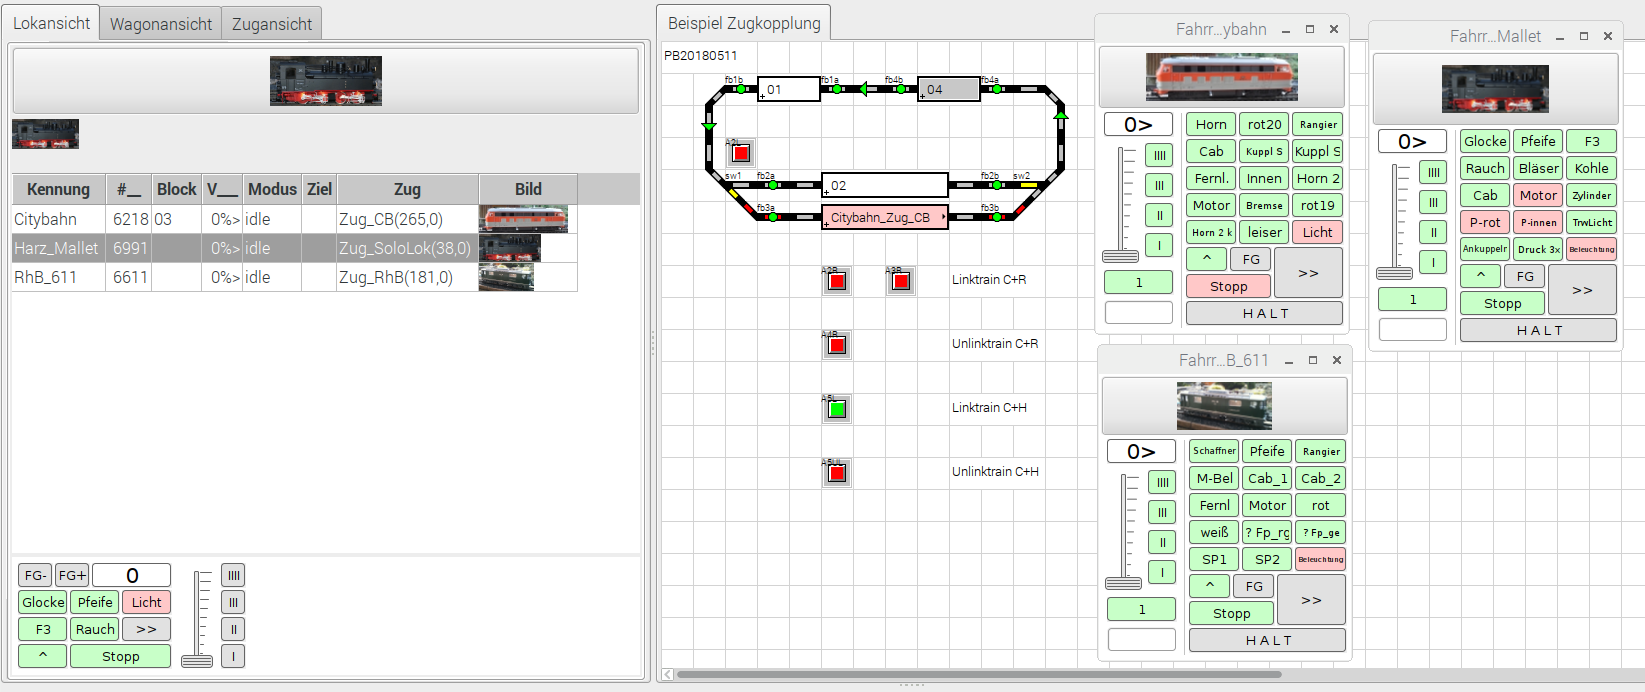The height and width of the screenshot is (692, 1645).
Task: Toggle Beleuchtung in the RhB_611 throttle
Action: pyautogui.click(x=1320, y=559)
